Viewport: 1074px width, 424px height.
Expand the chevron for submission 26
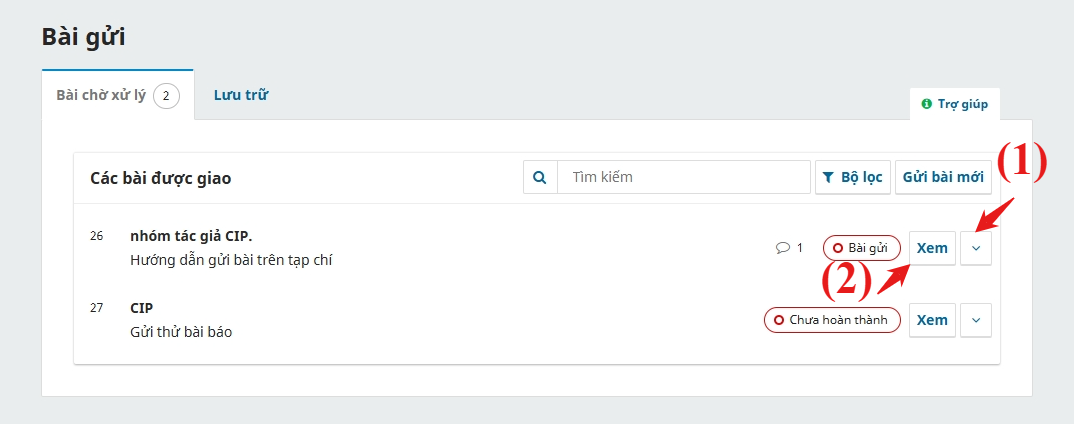(x=976, y=248)
